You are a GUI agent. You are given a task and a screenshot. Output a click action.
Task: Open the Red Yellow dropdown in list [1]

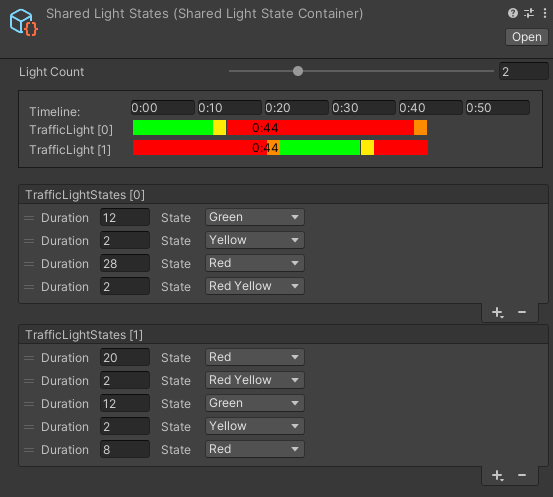[255, 380]
